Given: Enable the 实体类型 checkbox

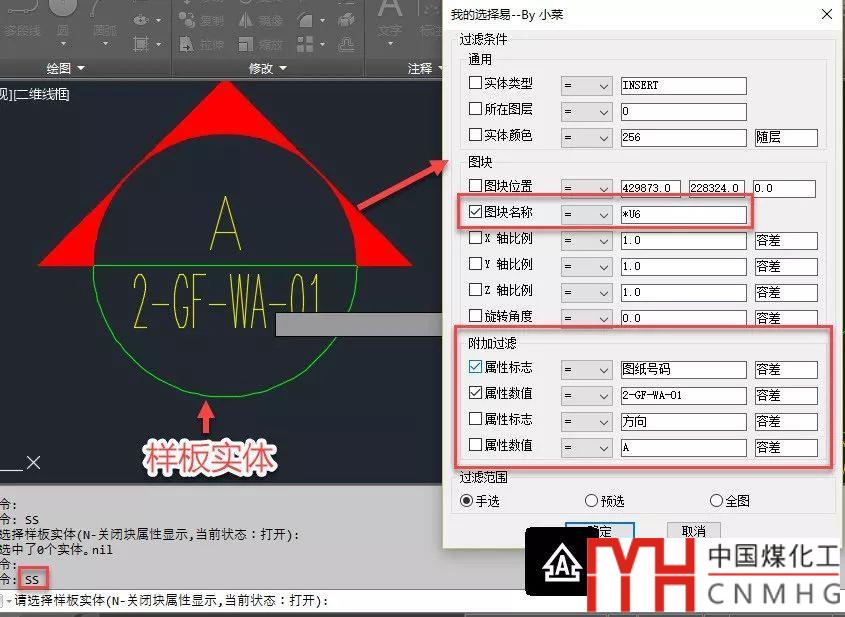Looking at the screenshot, I should click(475, 82).
